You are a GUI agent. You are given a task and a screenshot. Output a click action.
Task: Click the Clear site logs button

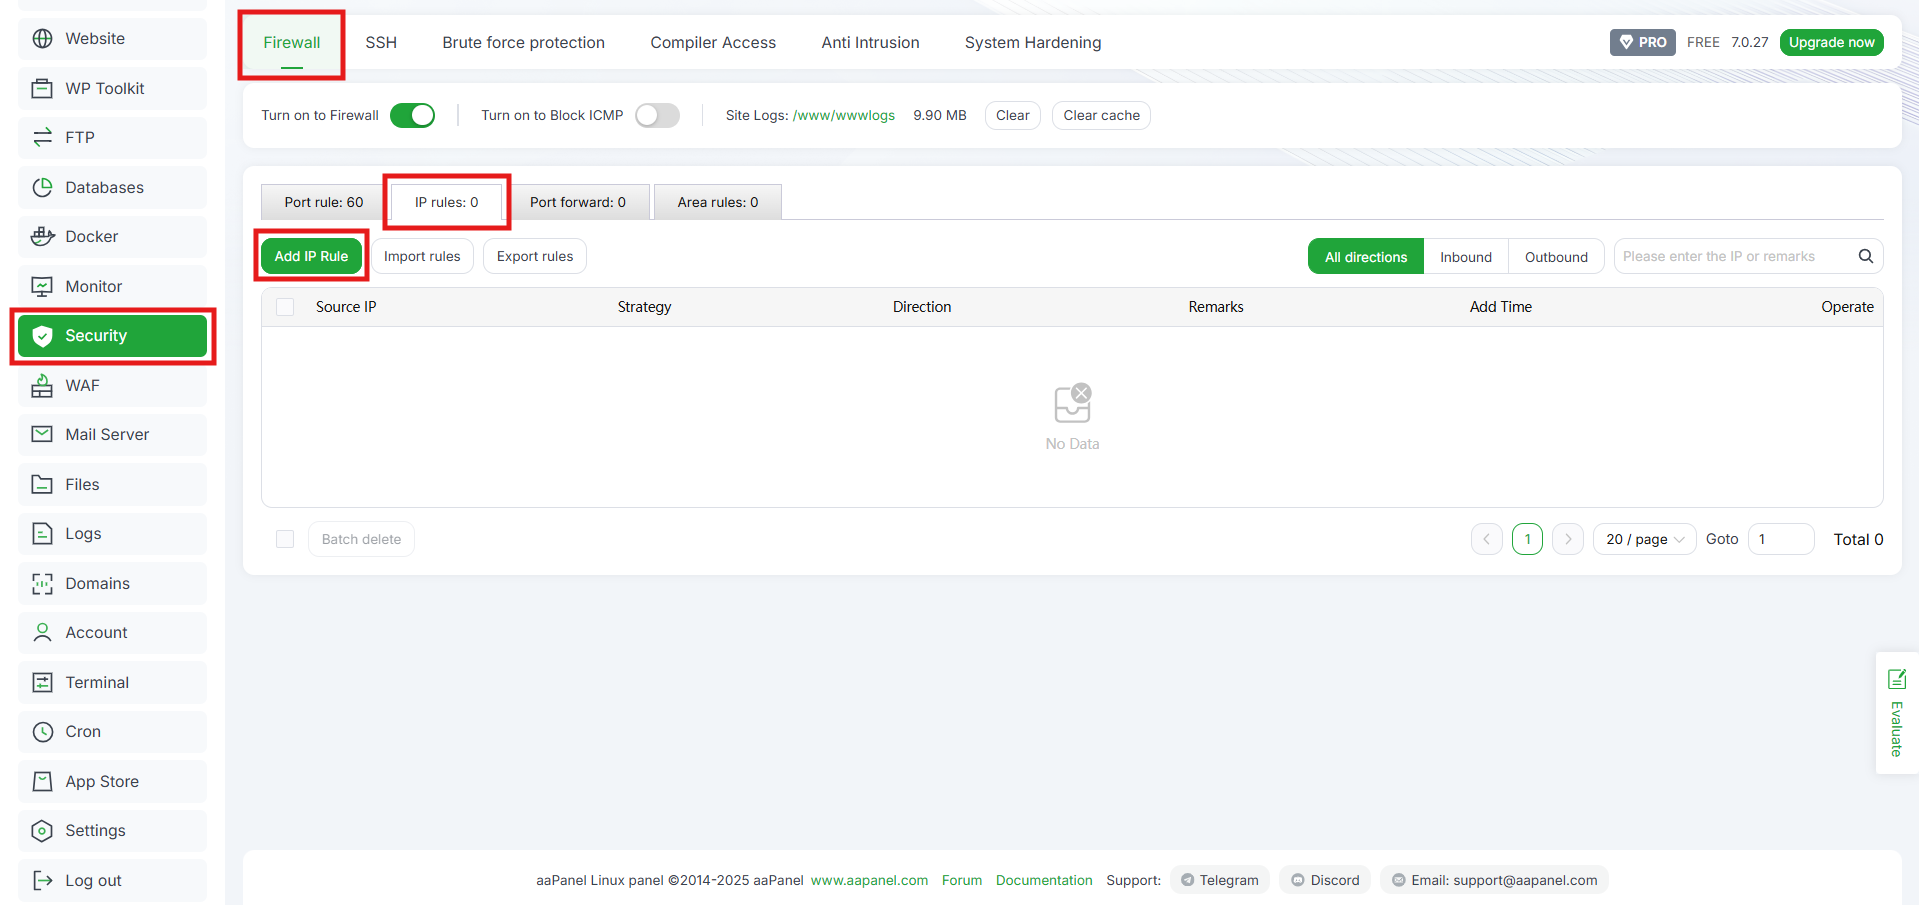click(1013, 115)
